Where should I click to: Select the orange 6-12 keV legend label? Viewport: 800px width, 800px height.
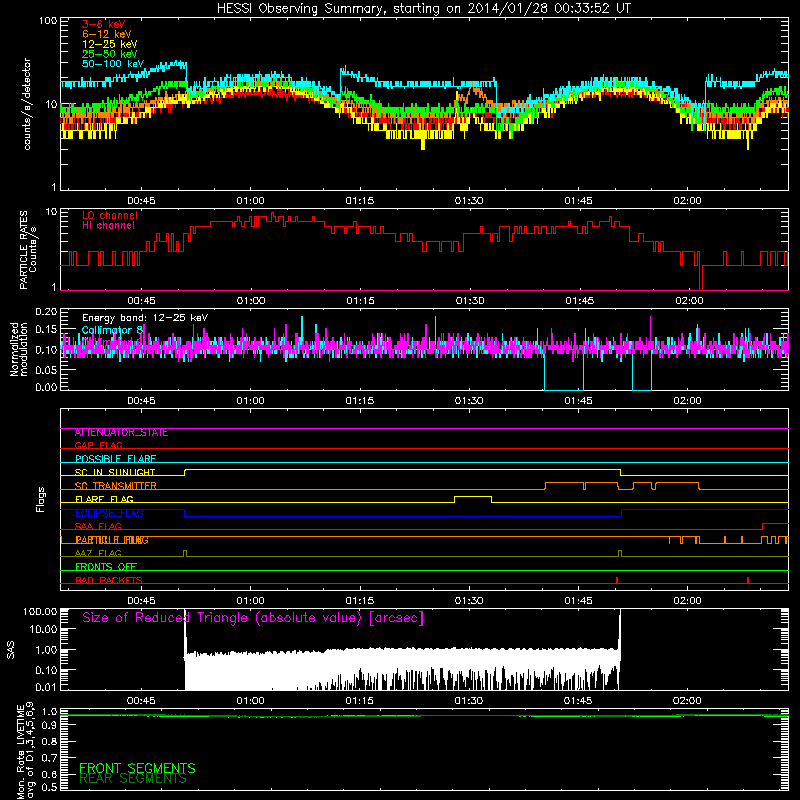106,34
